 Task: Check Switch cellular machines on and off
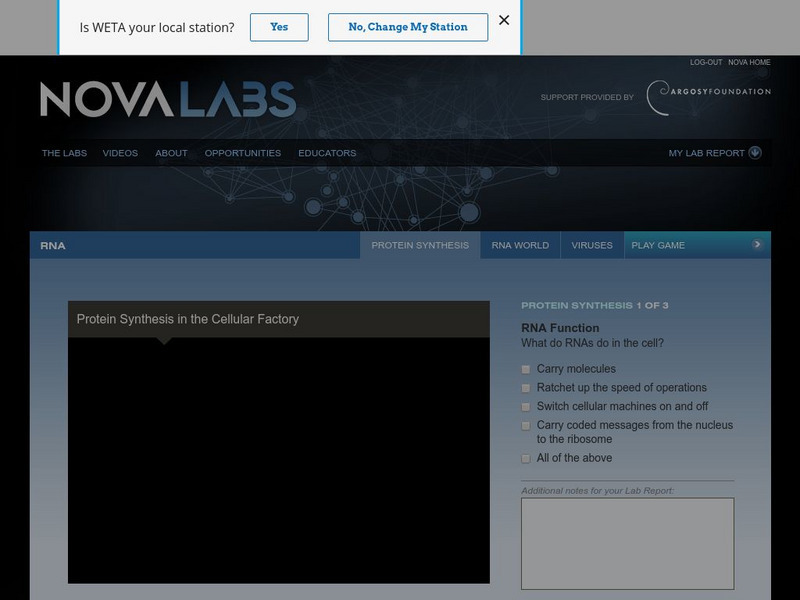(526, 407)
